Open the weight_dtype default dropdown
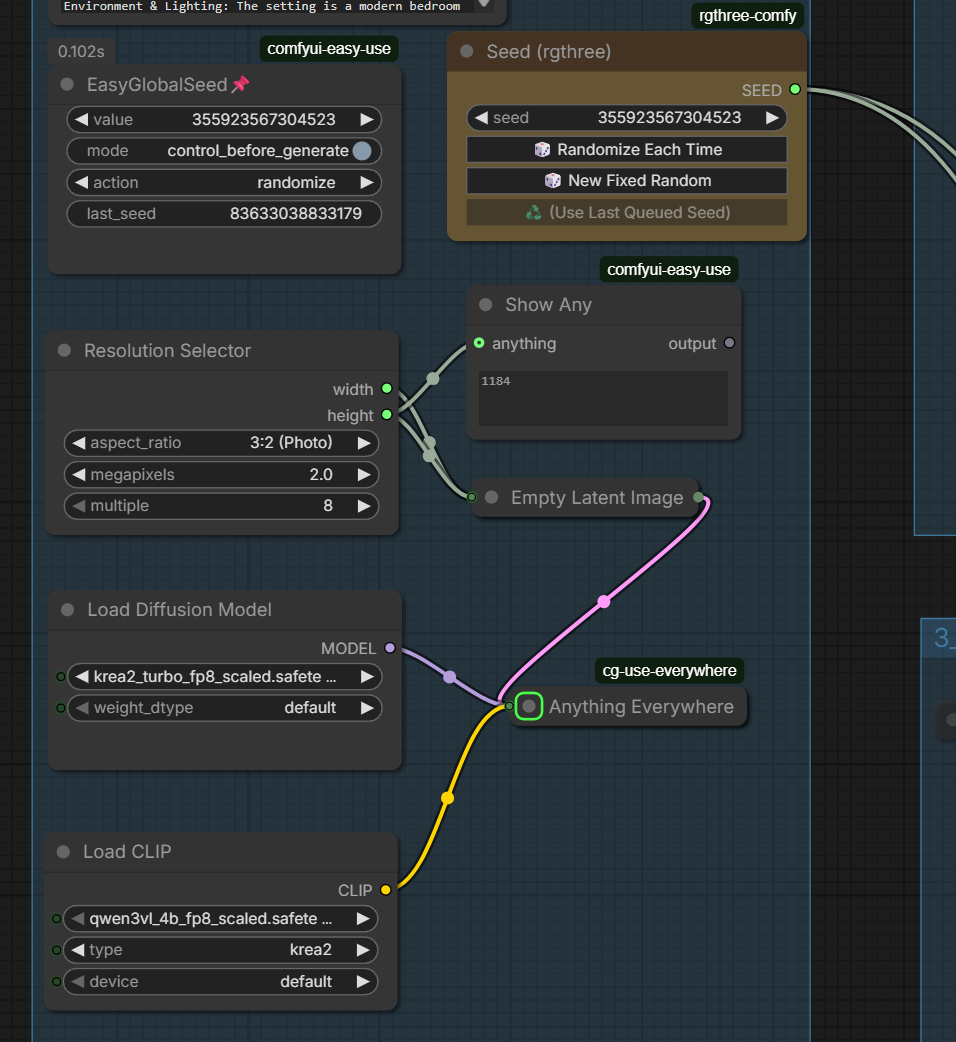The width and height of the screenshot is (956, 1042). click(x=225, y=708)
